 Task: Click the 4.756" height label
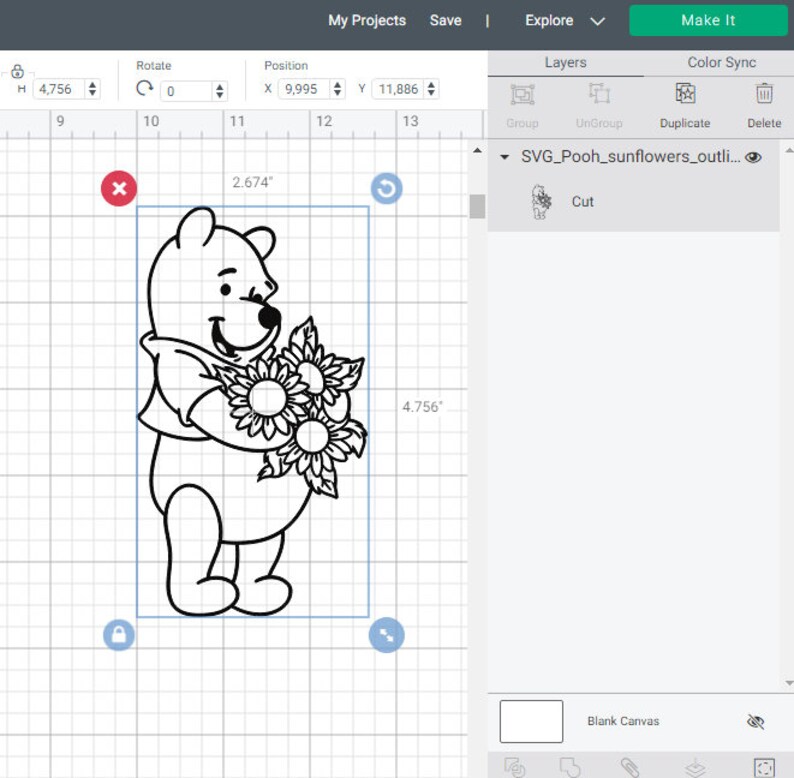click(422, 407)
